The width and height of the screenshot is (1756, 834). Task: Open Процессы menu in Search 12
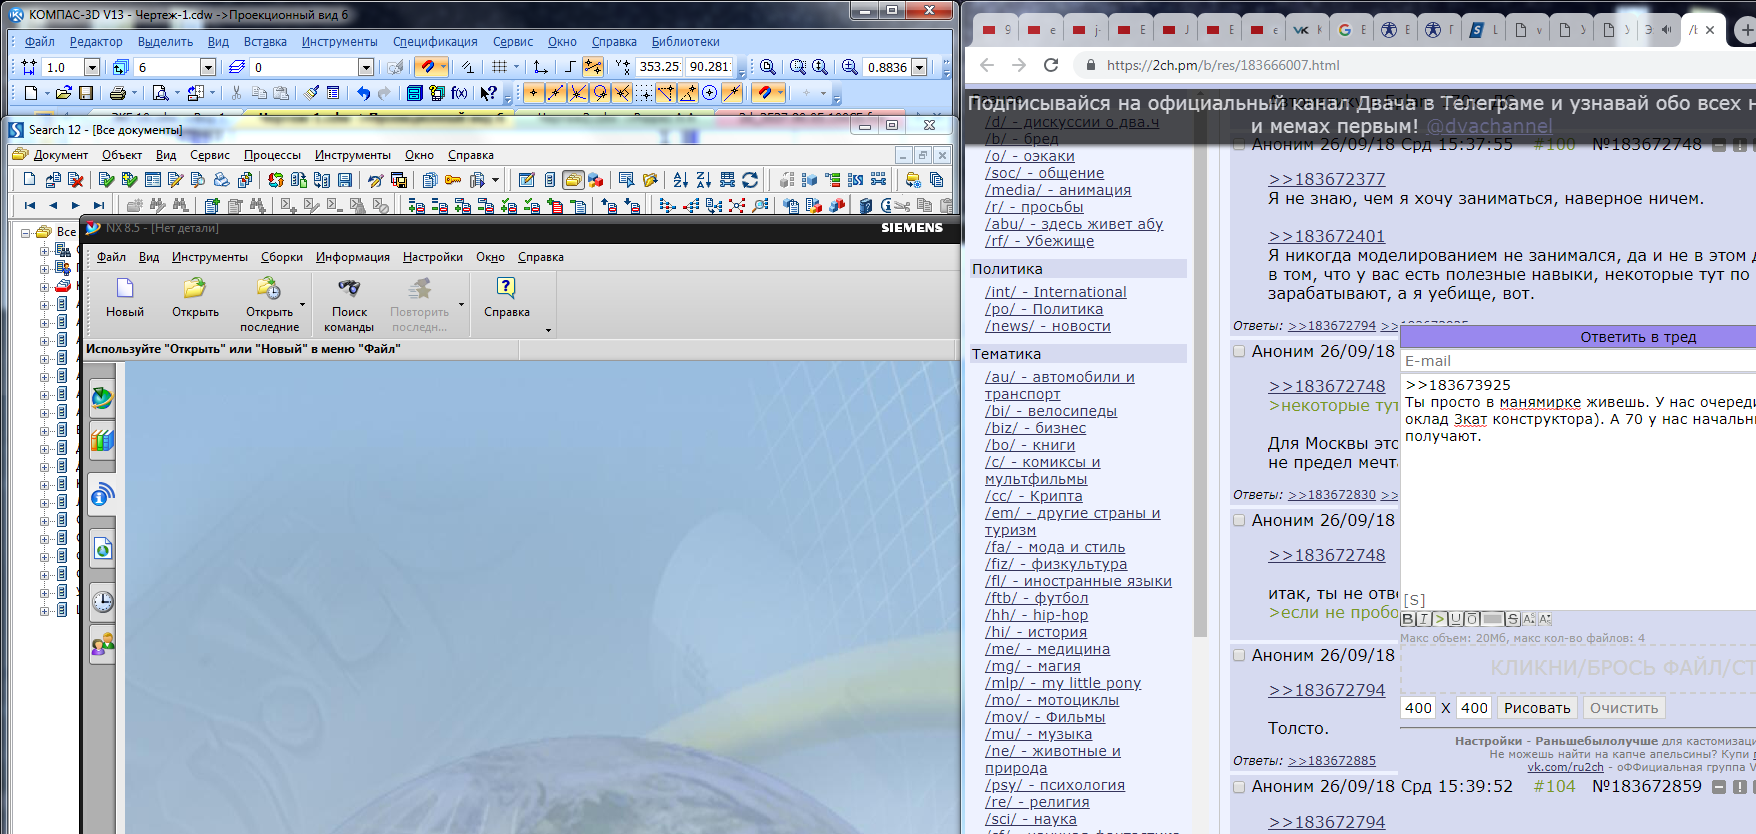pos(272,155)
